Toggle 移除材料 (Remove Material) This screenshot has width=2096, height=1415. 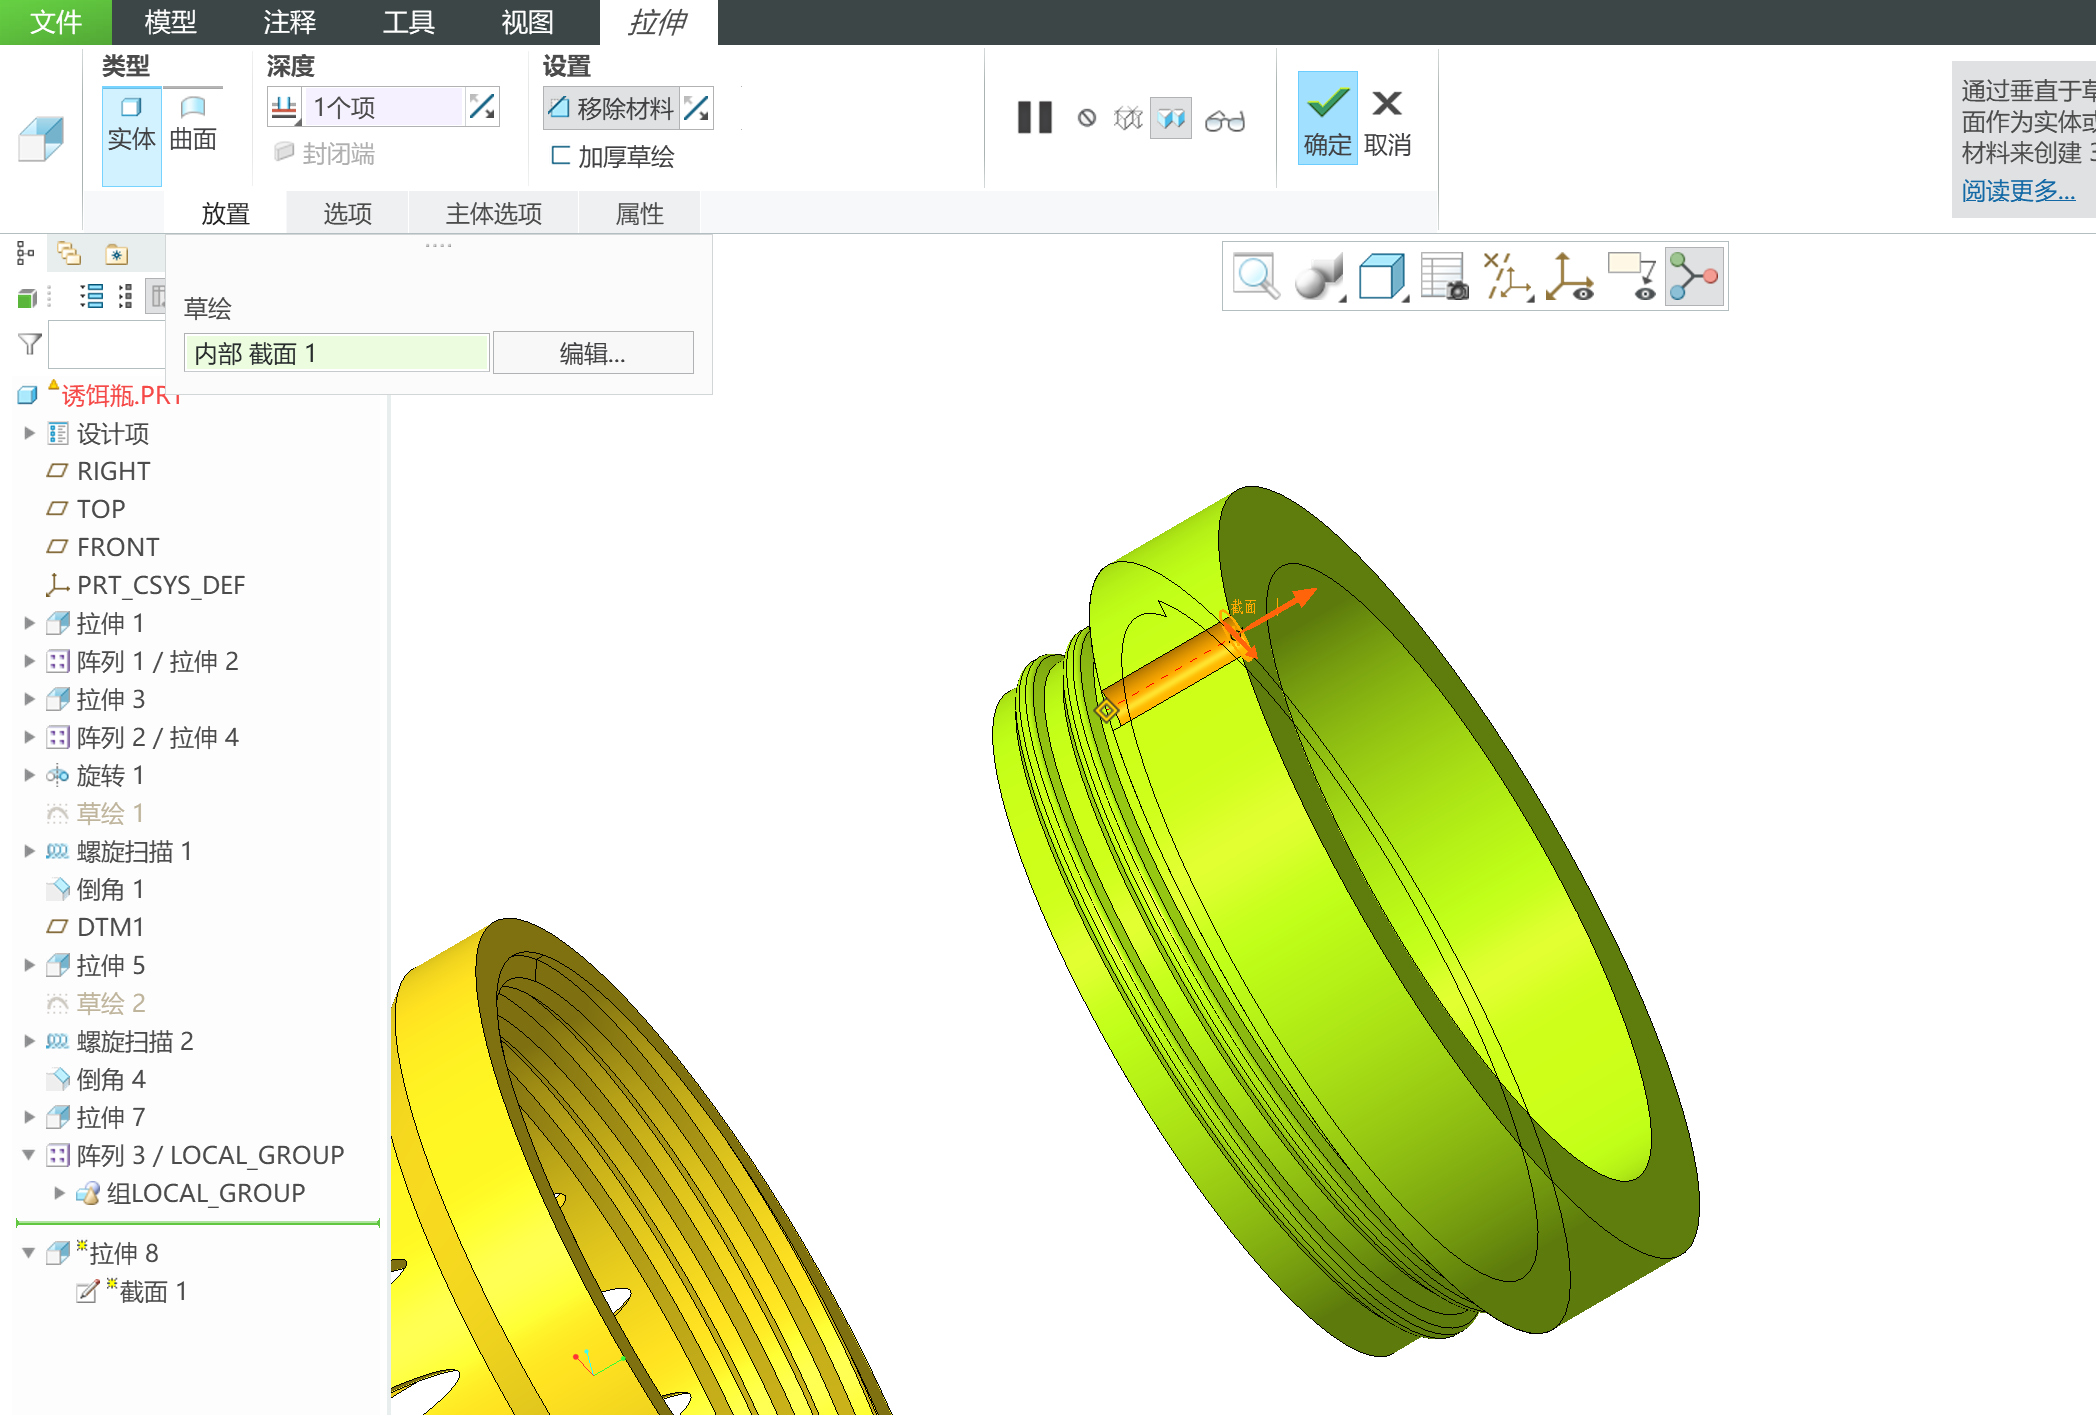click(611, 108)
